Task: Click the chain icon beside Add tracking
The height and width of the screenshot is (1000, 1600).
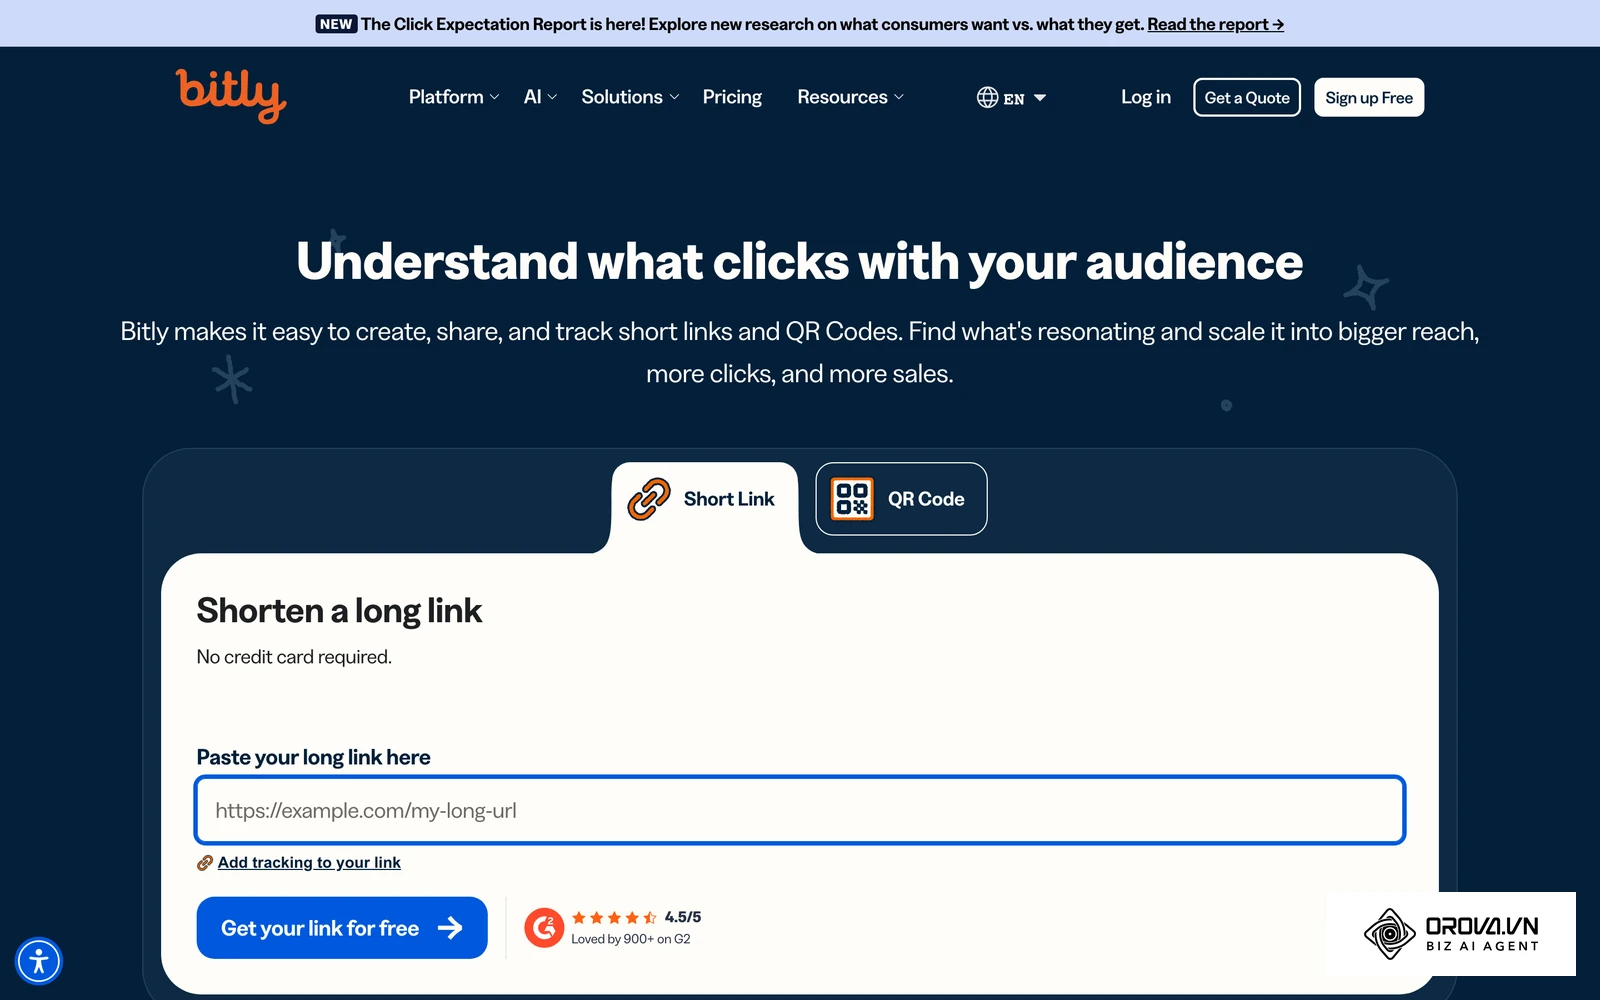Action: coord(205,863)
